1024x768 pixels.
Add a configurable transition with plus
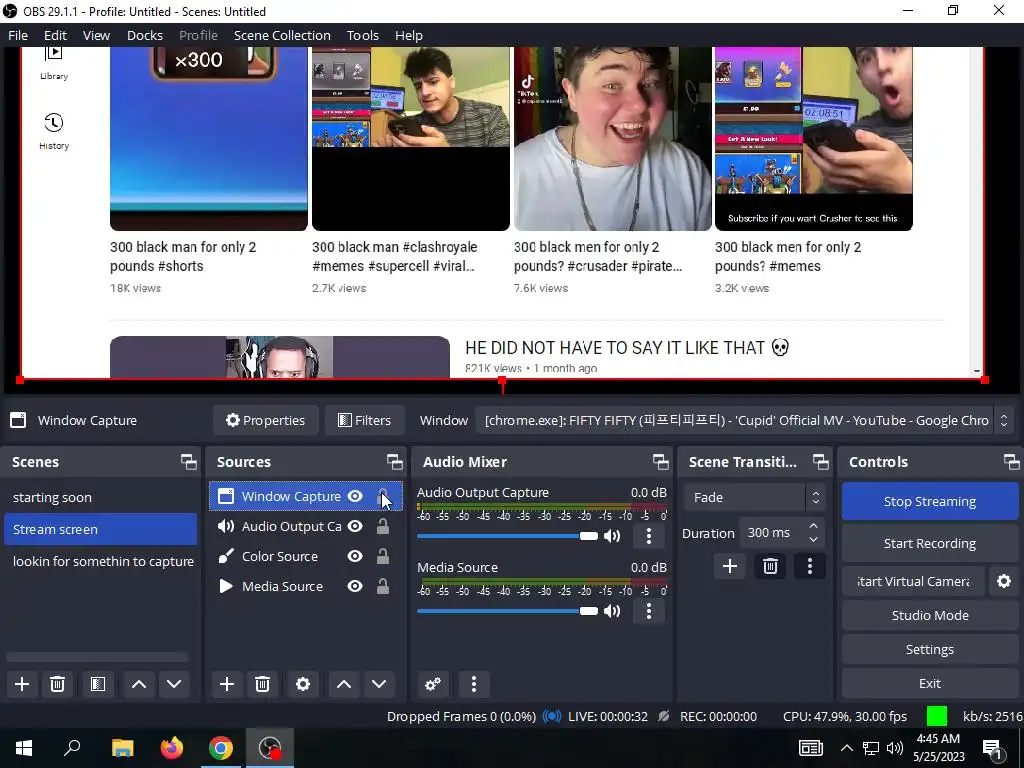(x=729, y=566)
